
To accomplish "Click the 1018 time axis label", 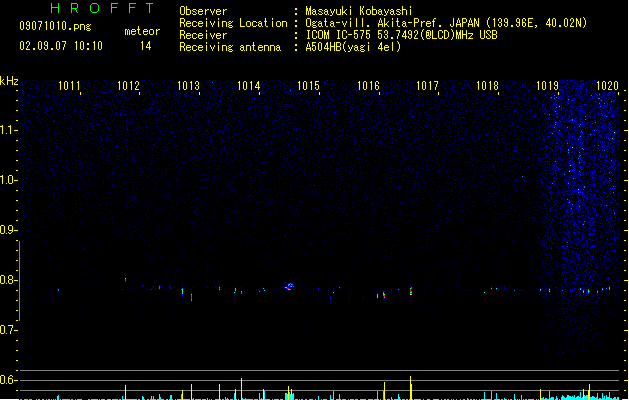I will 487,85.
